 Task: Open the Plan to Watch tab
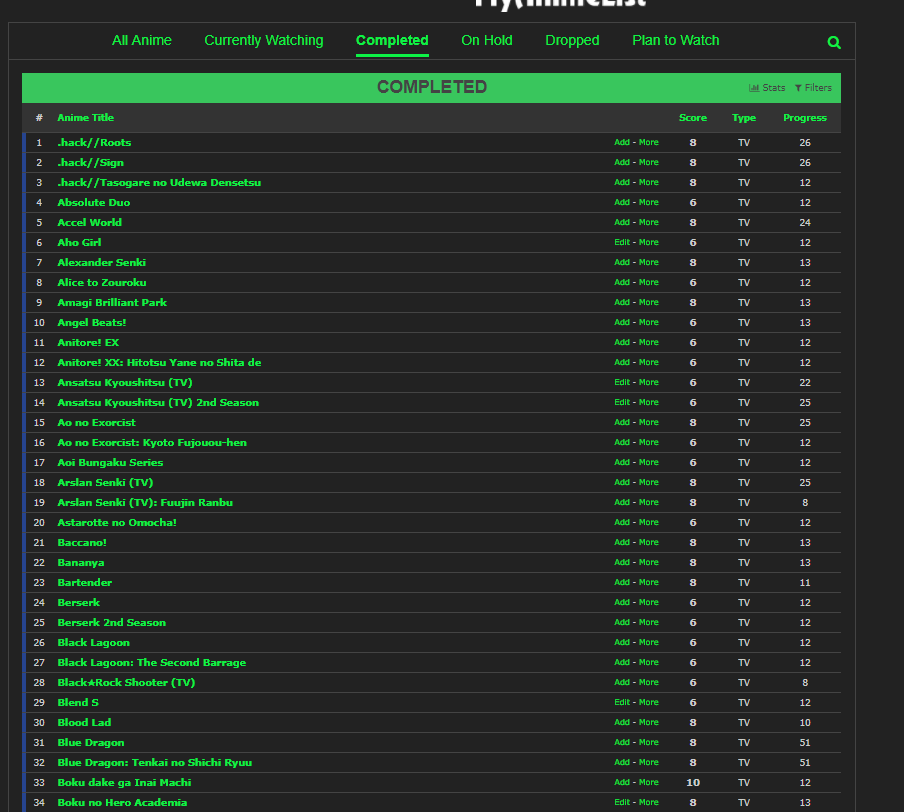point(676,40)
